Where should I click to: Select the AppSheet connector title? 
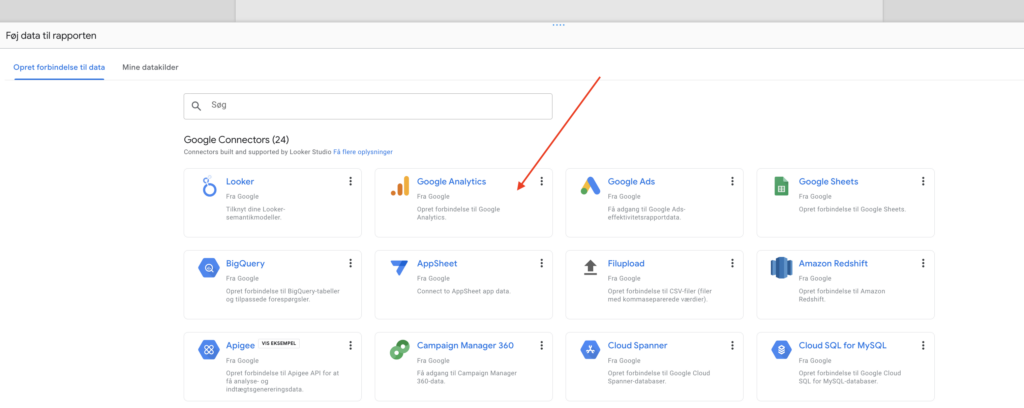point(437,264)
